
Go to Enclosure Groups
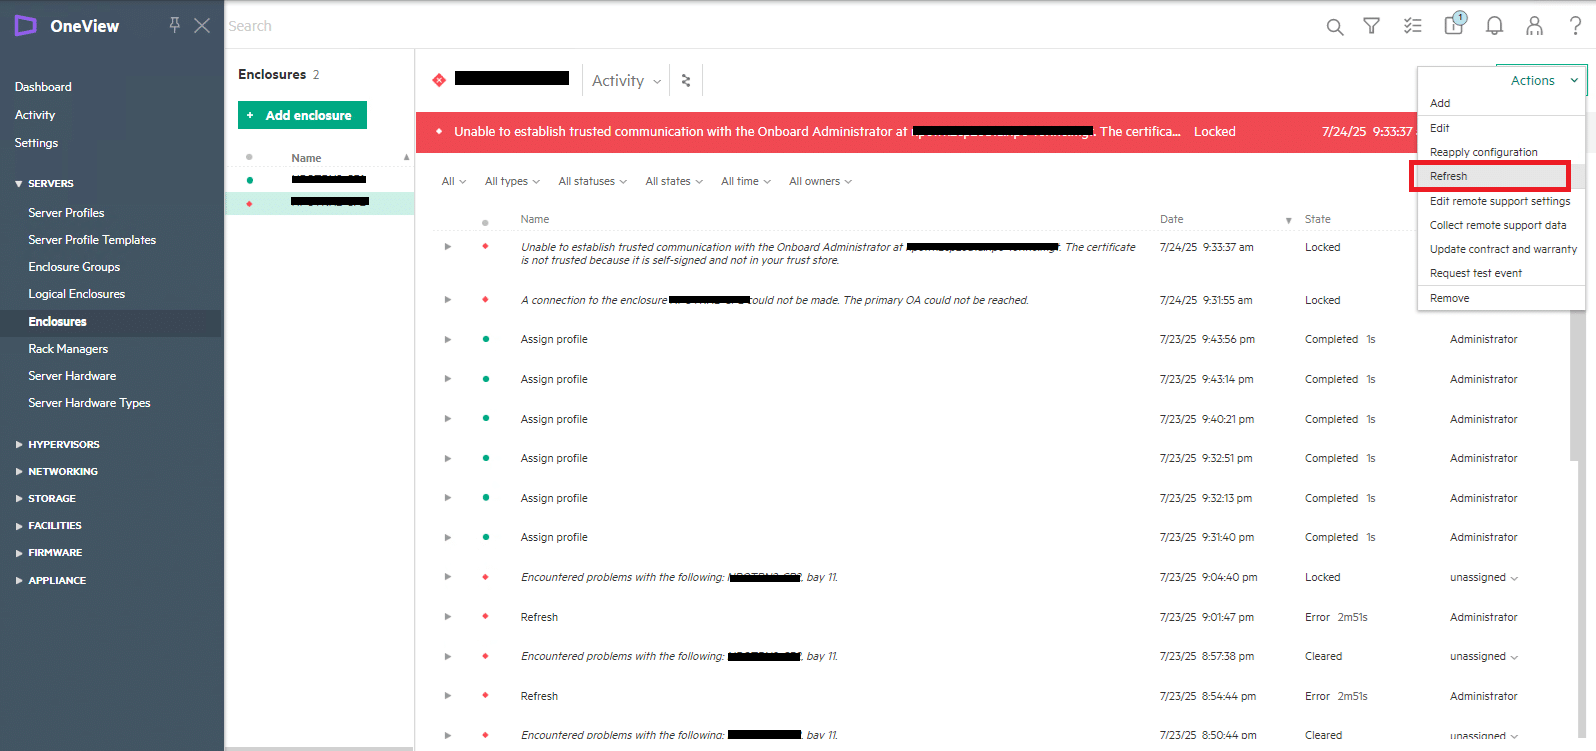tap(74, 267)
